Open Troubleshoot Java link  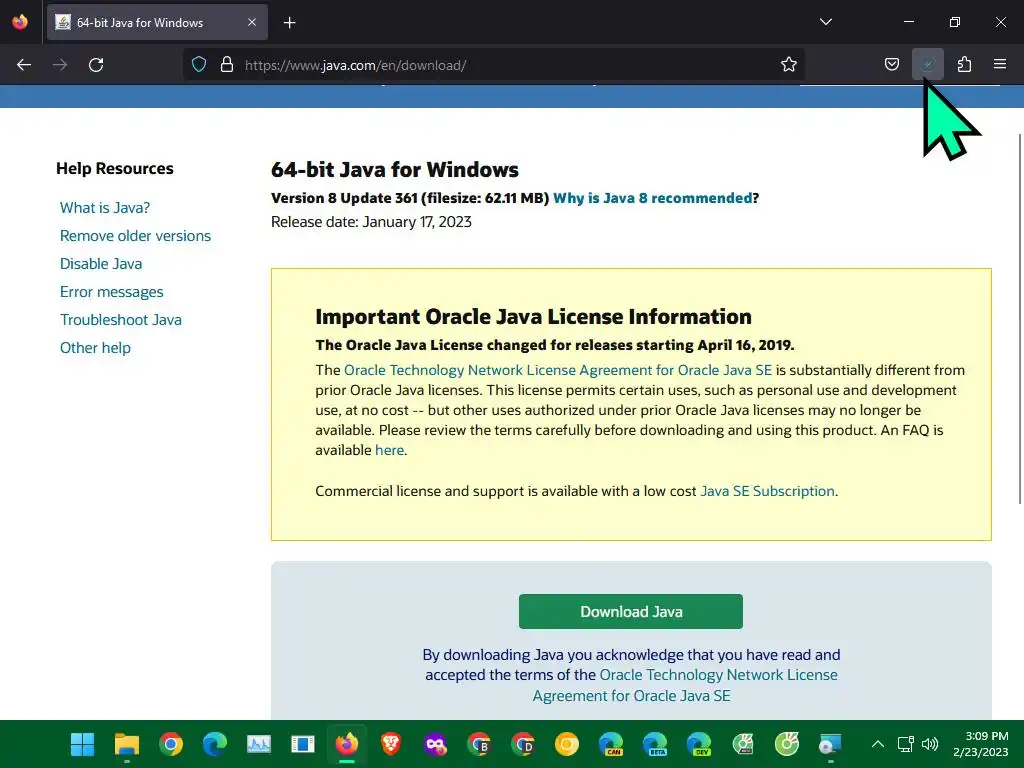121,320
